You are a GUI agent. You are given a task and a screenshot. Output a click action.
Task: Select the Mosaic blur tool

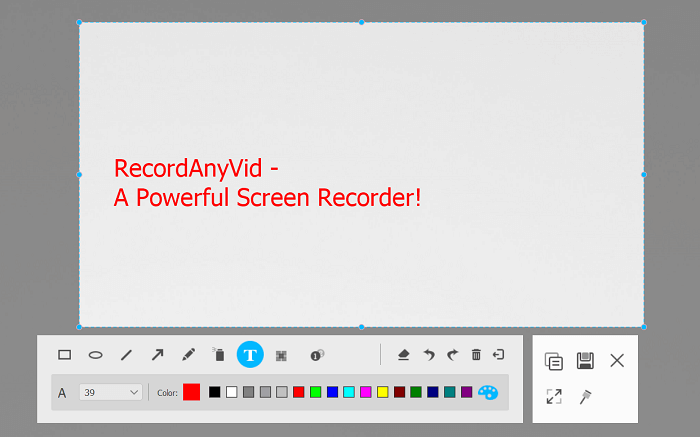pos(281,356)
